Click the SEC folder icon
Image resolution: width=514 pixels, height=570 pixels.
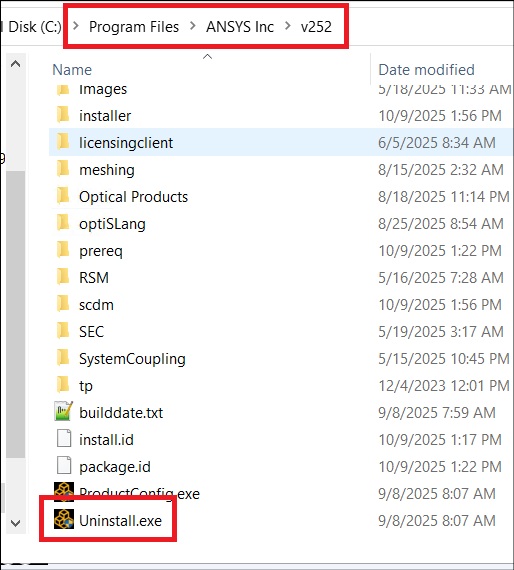63,331
